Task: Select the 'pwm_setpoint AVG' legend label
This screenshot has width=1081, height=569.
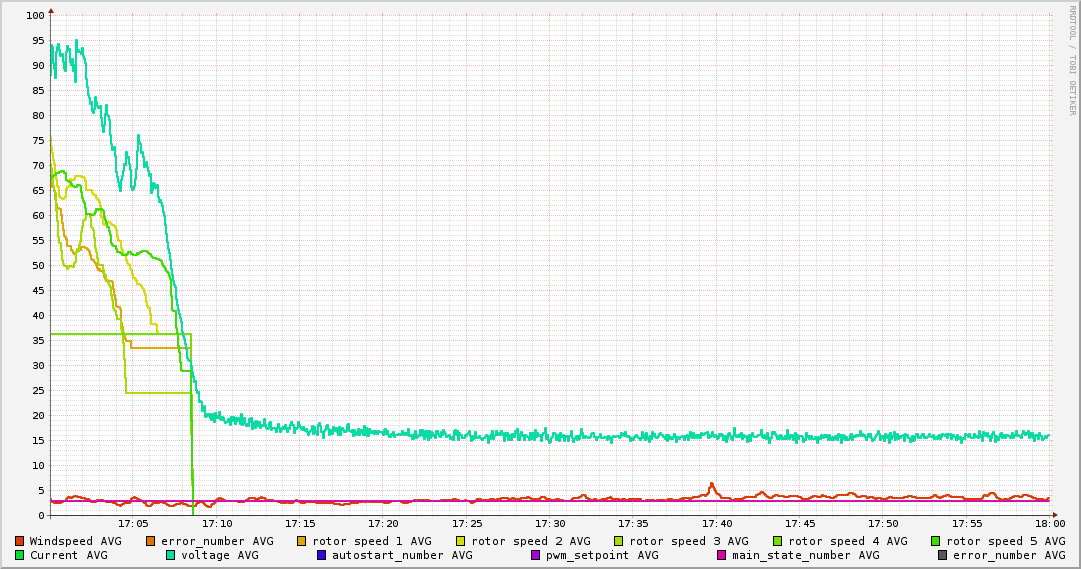Action: click(602, 555)
